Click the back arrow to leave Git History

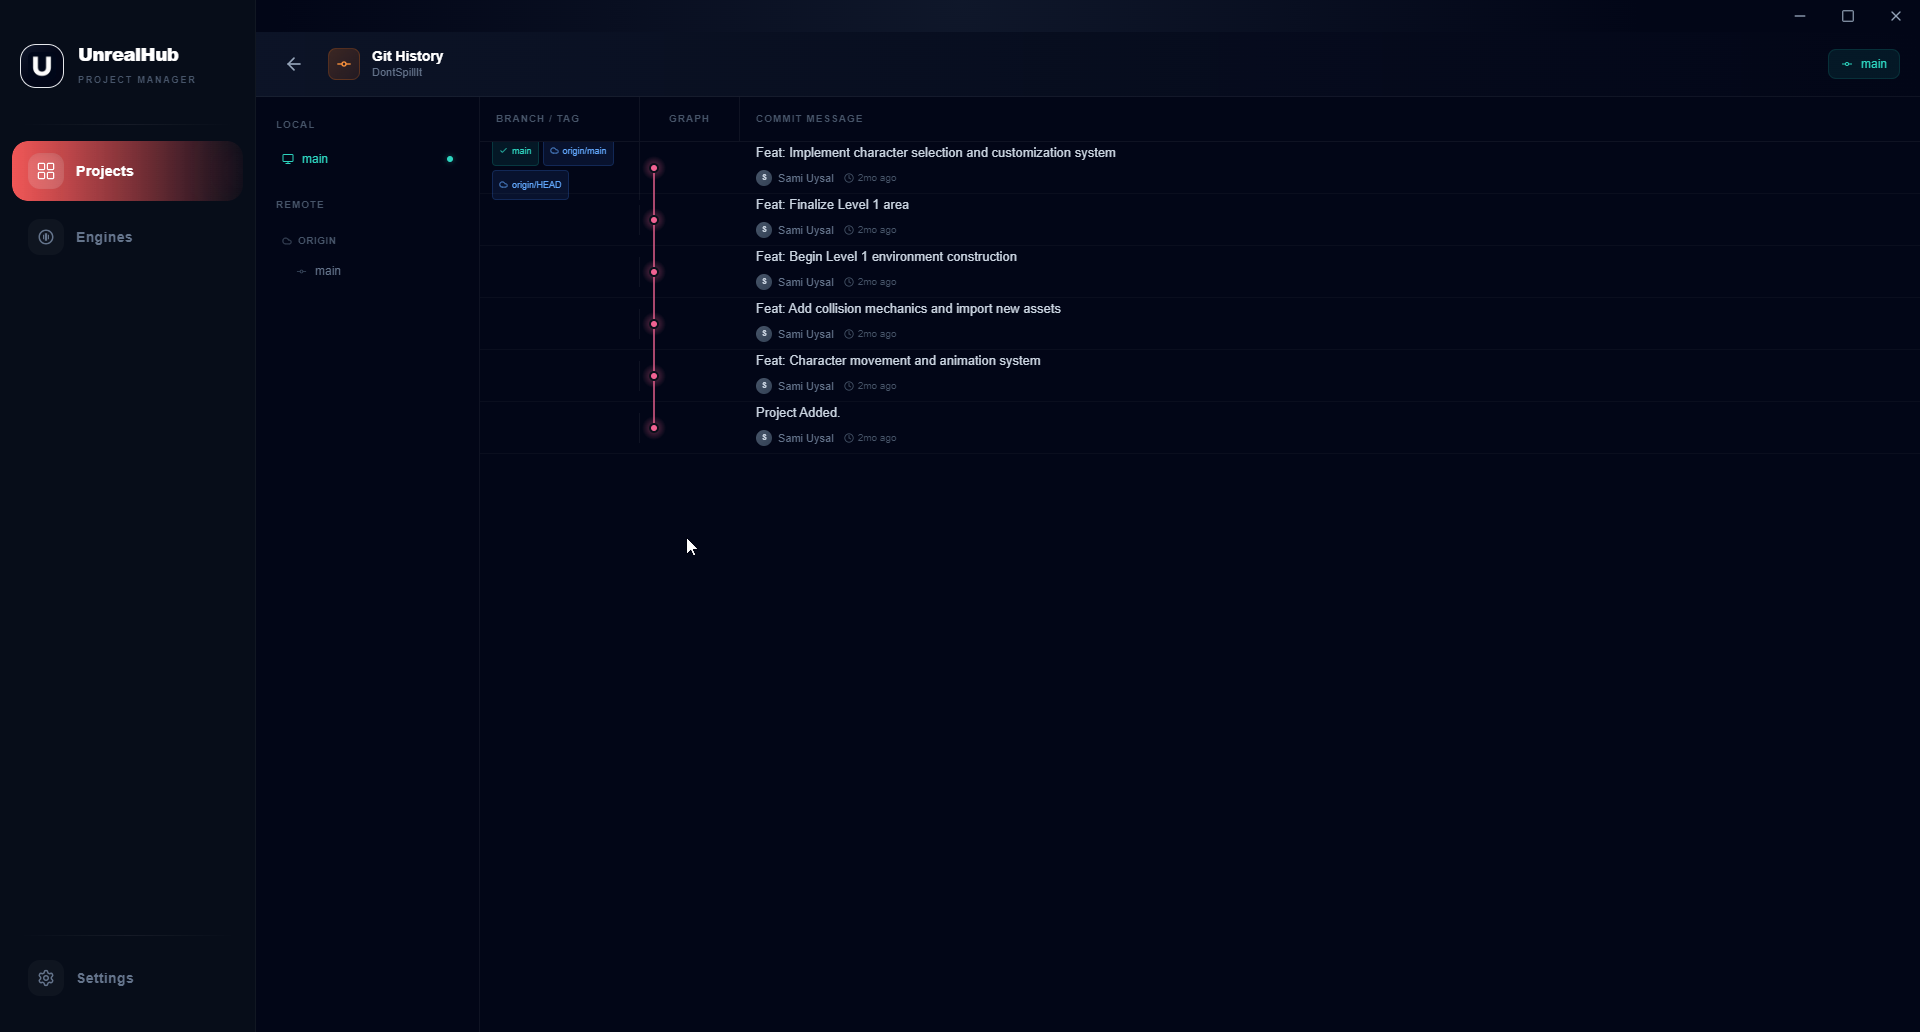pyautogui.click(x=293, y=63)
